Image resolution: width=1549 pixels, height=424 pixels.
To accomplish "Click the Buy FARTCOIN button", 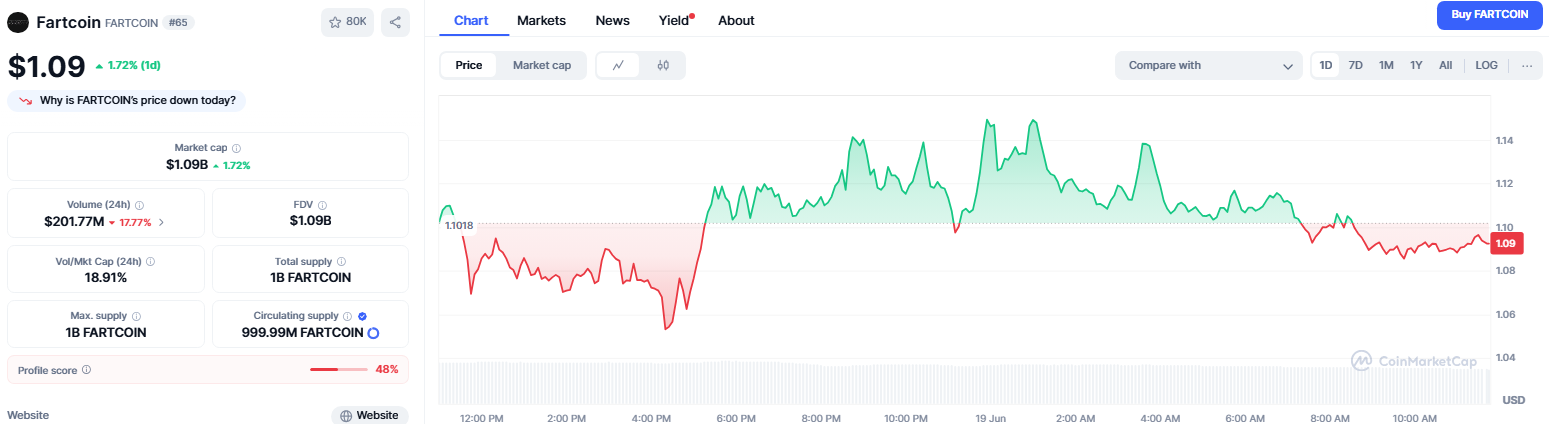I will click(x=1489, y=15).
